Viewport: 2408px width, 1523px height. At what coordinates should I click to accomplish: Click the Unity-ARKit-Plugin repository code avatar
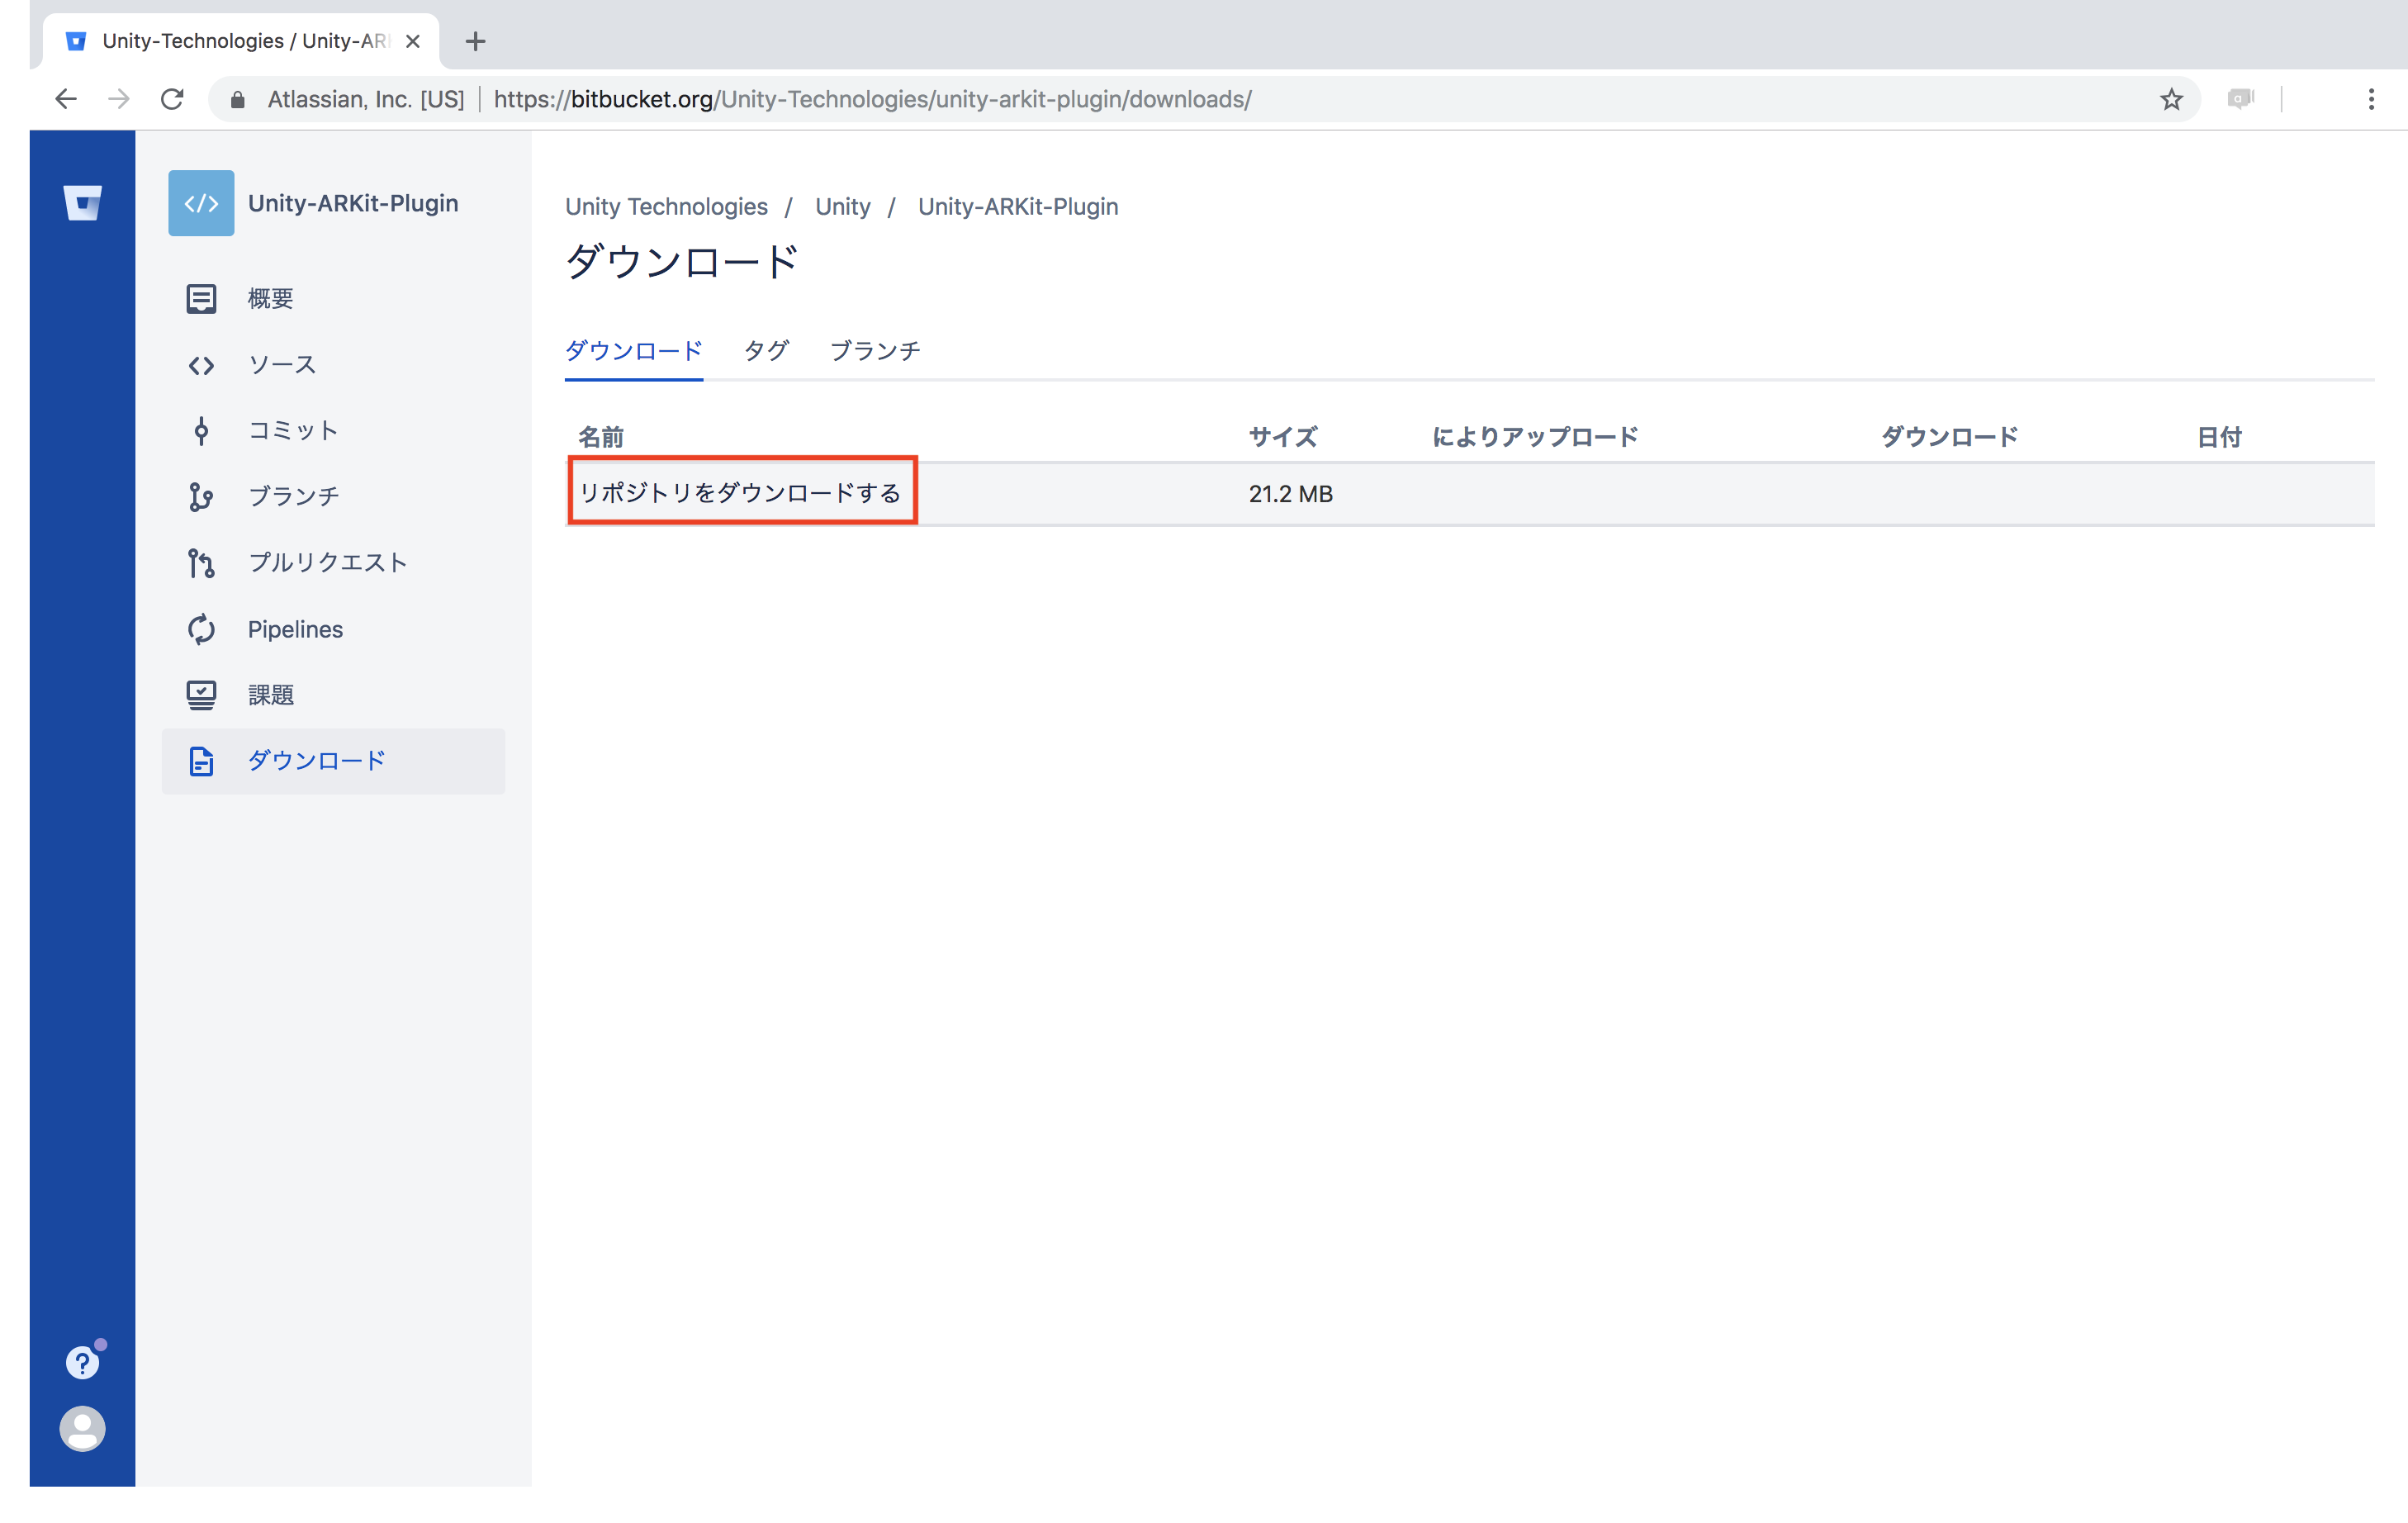pyautogui.click(x=201, y=203)
